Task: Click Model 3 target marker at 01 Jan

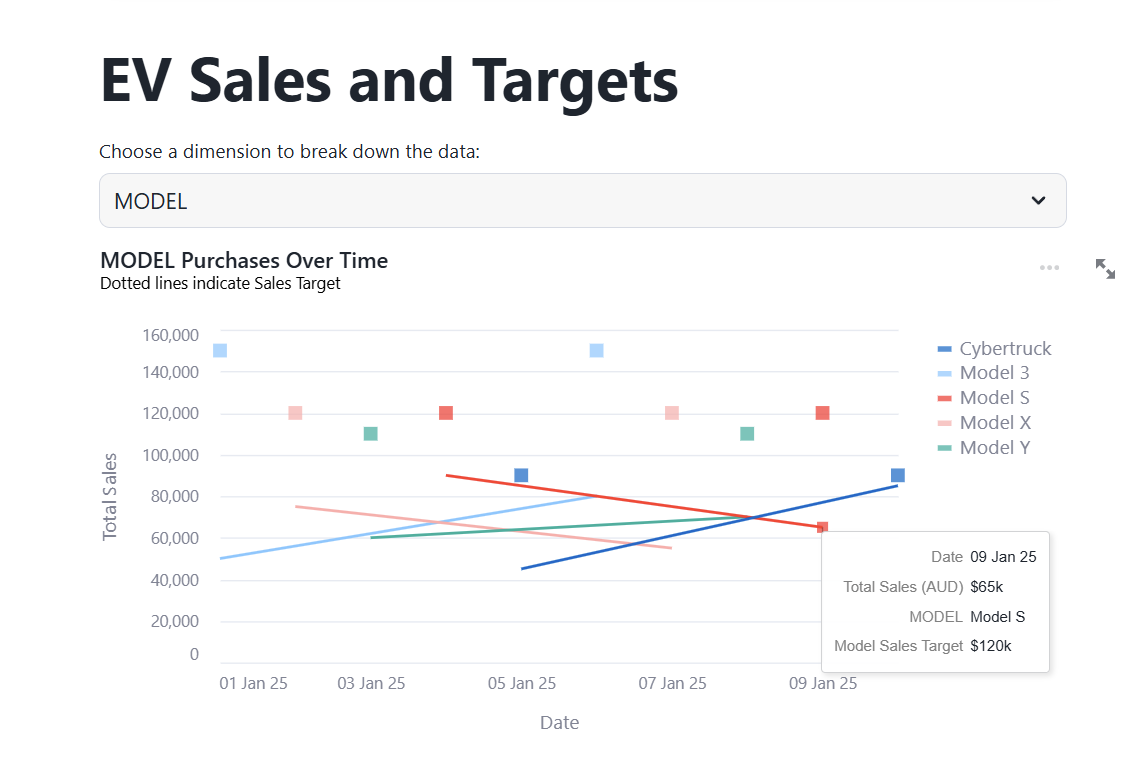Action: (220, 351)
